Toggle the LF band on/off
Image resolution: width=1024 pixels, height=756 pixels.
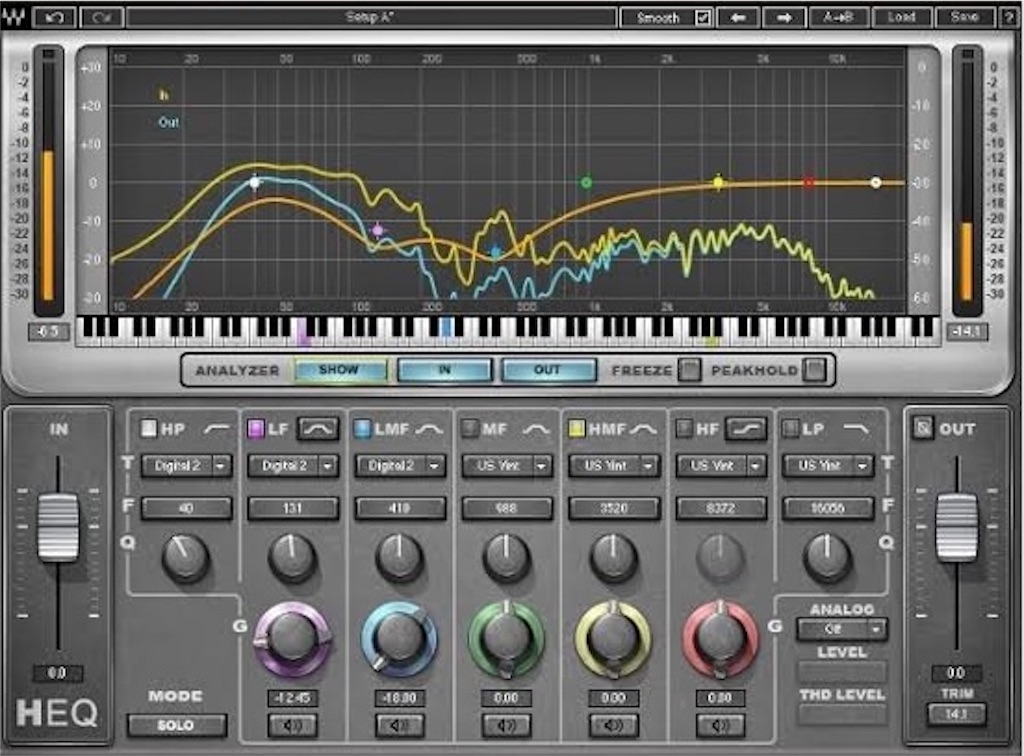click(x=255, y=428)
